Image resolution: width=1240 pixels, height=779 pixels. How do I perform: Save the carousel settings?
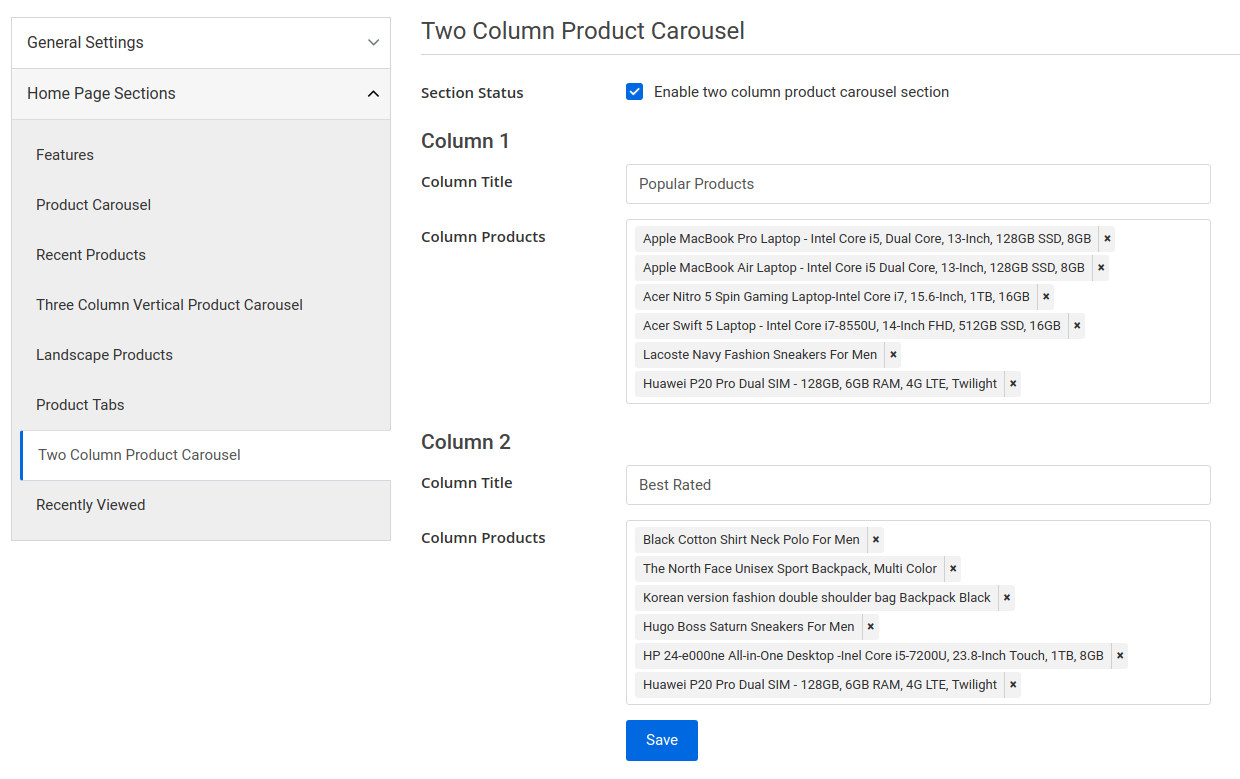[661, 740]
